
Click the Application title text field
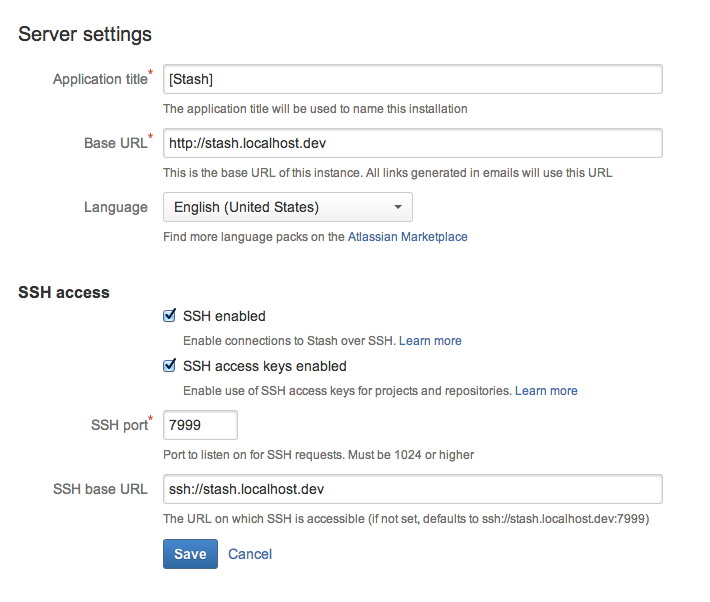coord(412,79)
